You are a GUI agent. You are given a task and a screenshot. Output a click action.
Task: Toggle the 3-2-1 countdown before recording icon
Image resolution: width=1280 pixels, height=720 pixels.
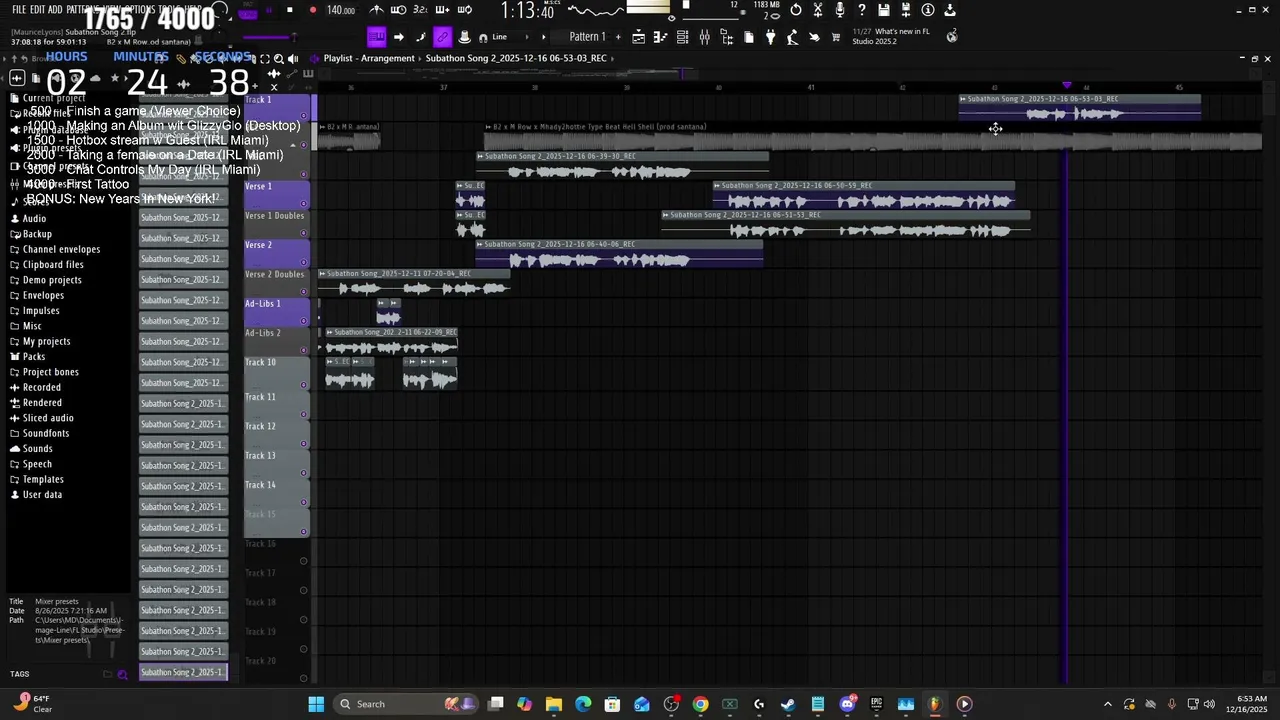tap(420, 10)
